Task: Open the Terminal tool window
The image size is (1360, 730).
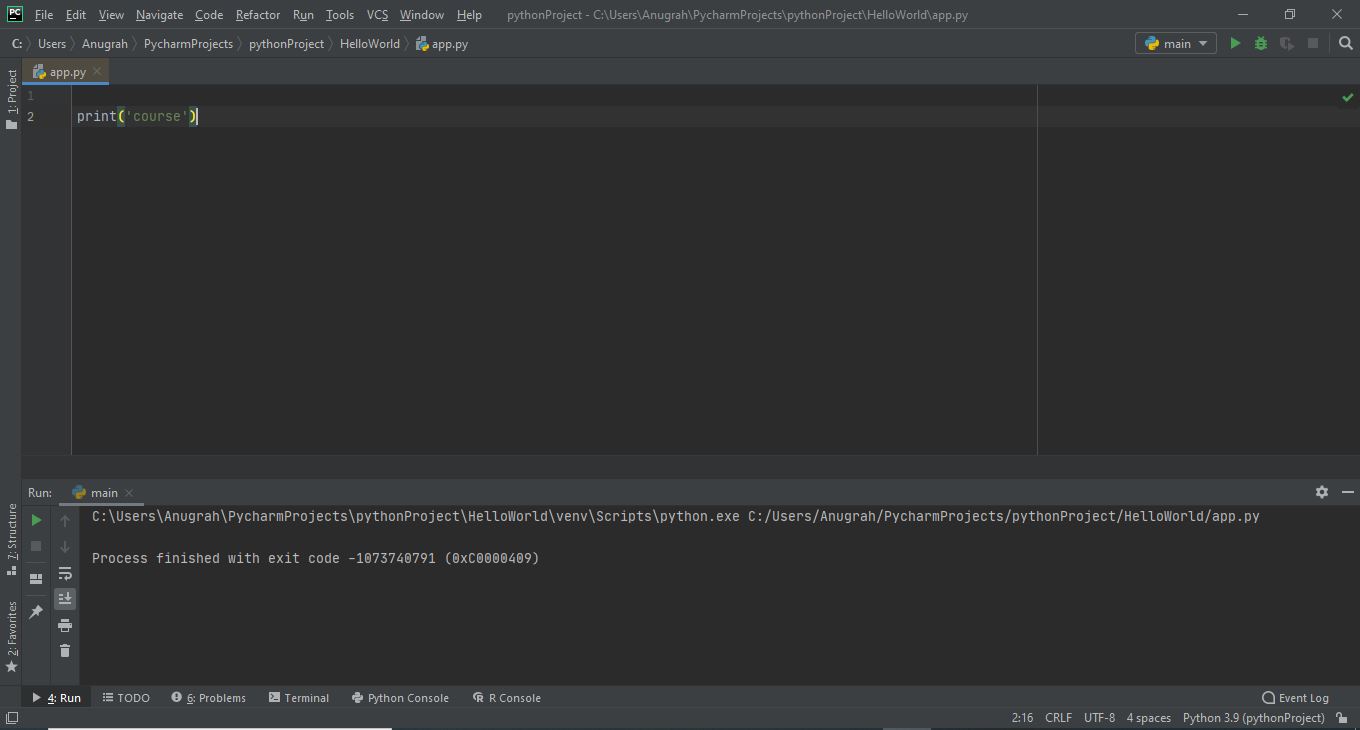Action: [298, 698]
